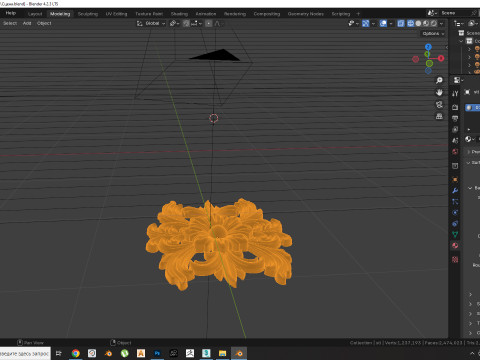The width and height of the screenshot is (480, 360).
Task: Switch to the Sculpting workspace tab
Action: [x=88, y=14]
